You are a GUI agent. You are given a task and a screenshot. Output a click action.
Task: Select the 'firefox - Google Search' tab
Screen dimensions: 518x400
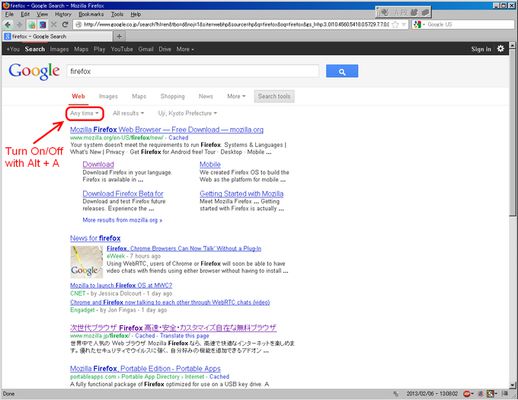[x=57, y=36]
